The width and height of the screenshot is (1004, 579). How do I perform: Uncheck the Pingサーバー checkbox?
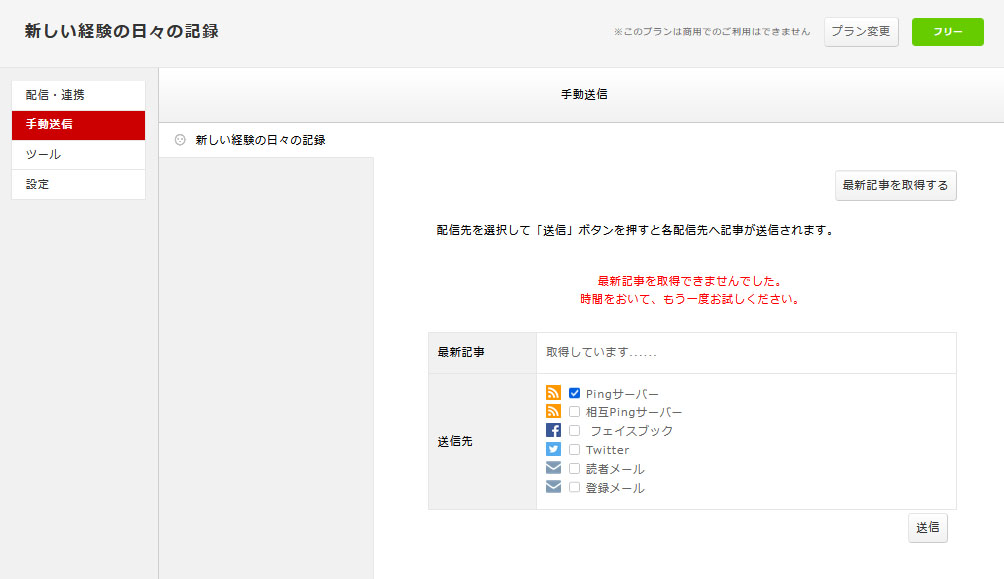click(574, 393)
